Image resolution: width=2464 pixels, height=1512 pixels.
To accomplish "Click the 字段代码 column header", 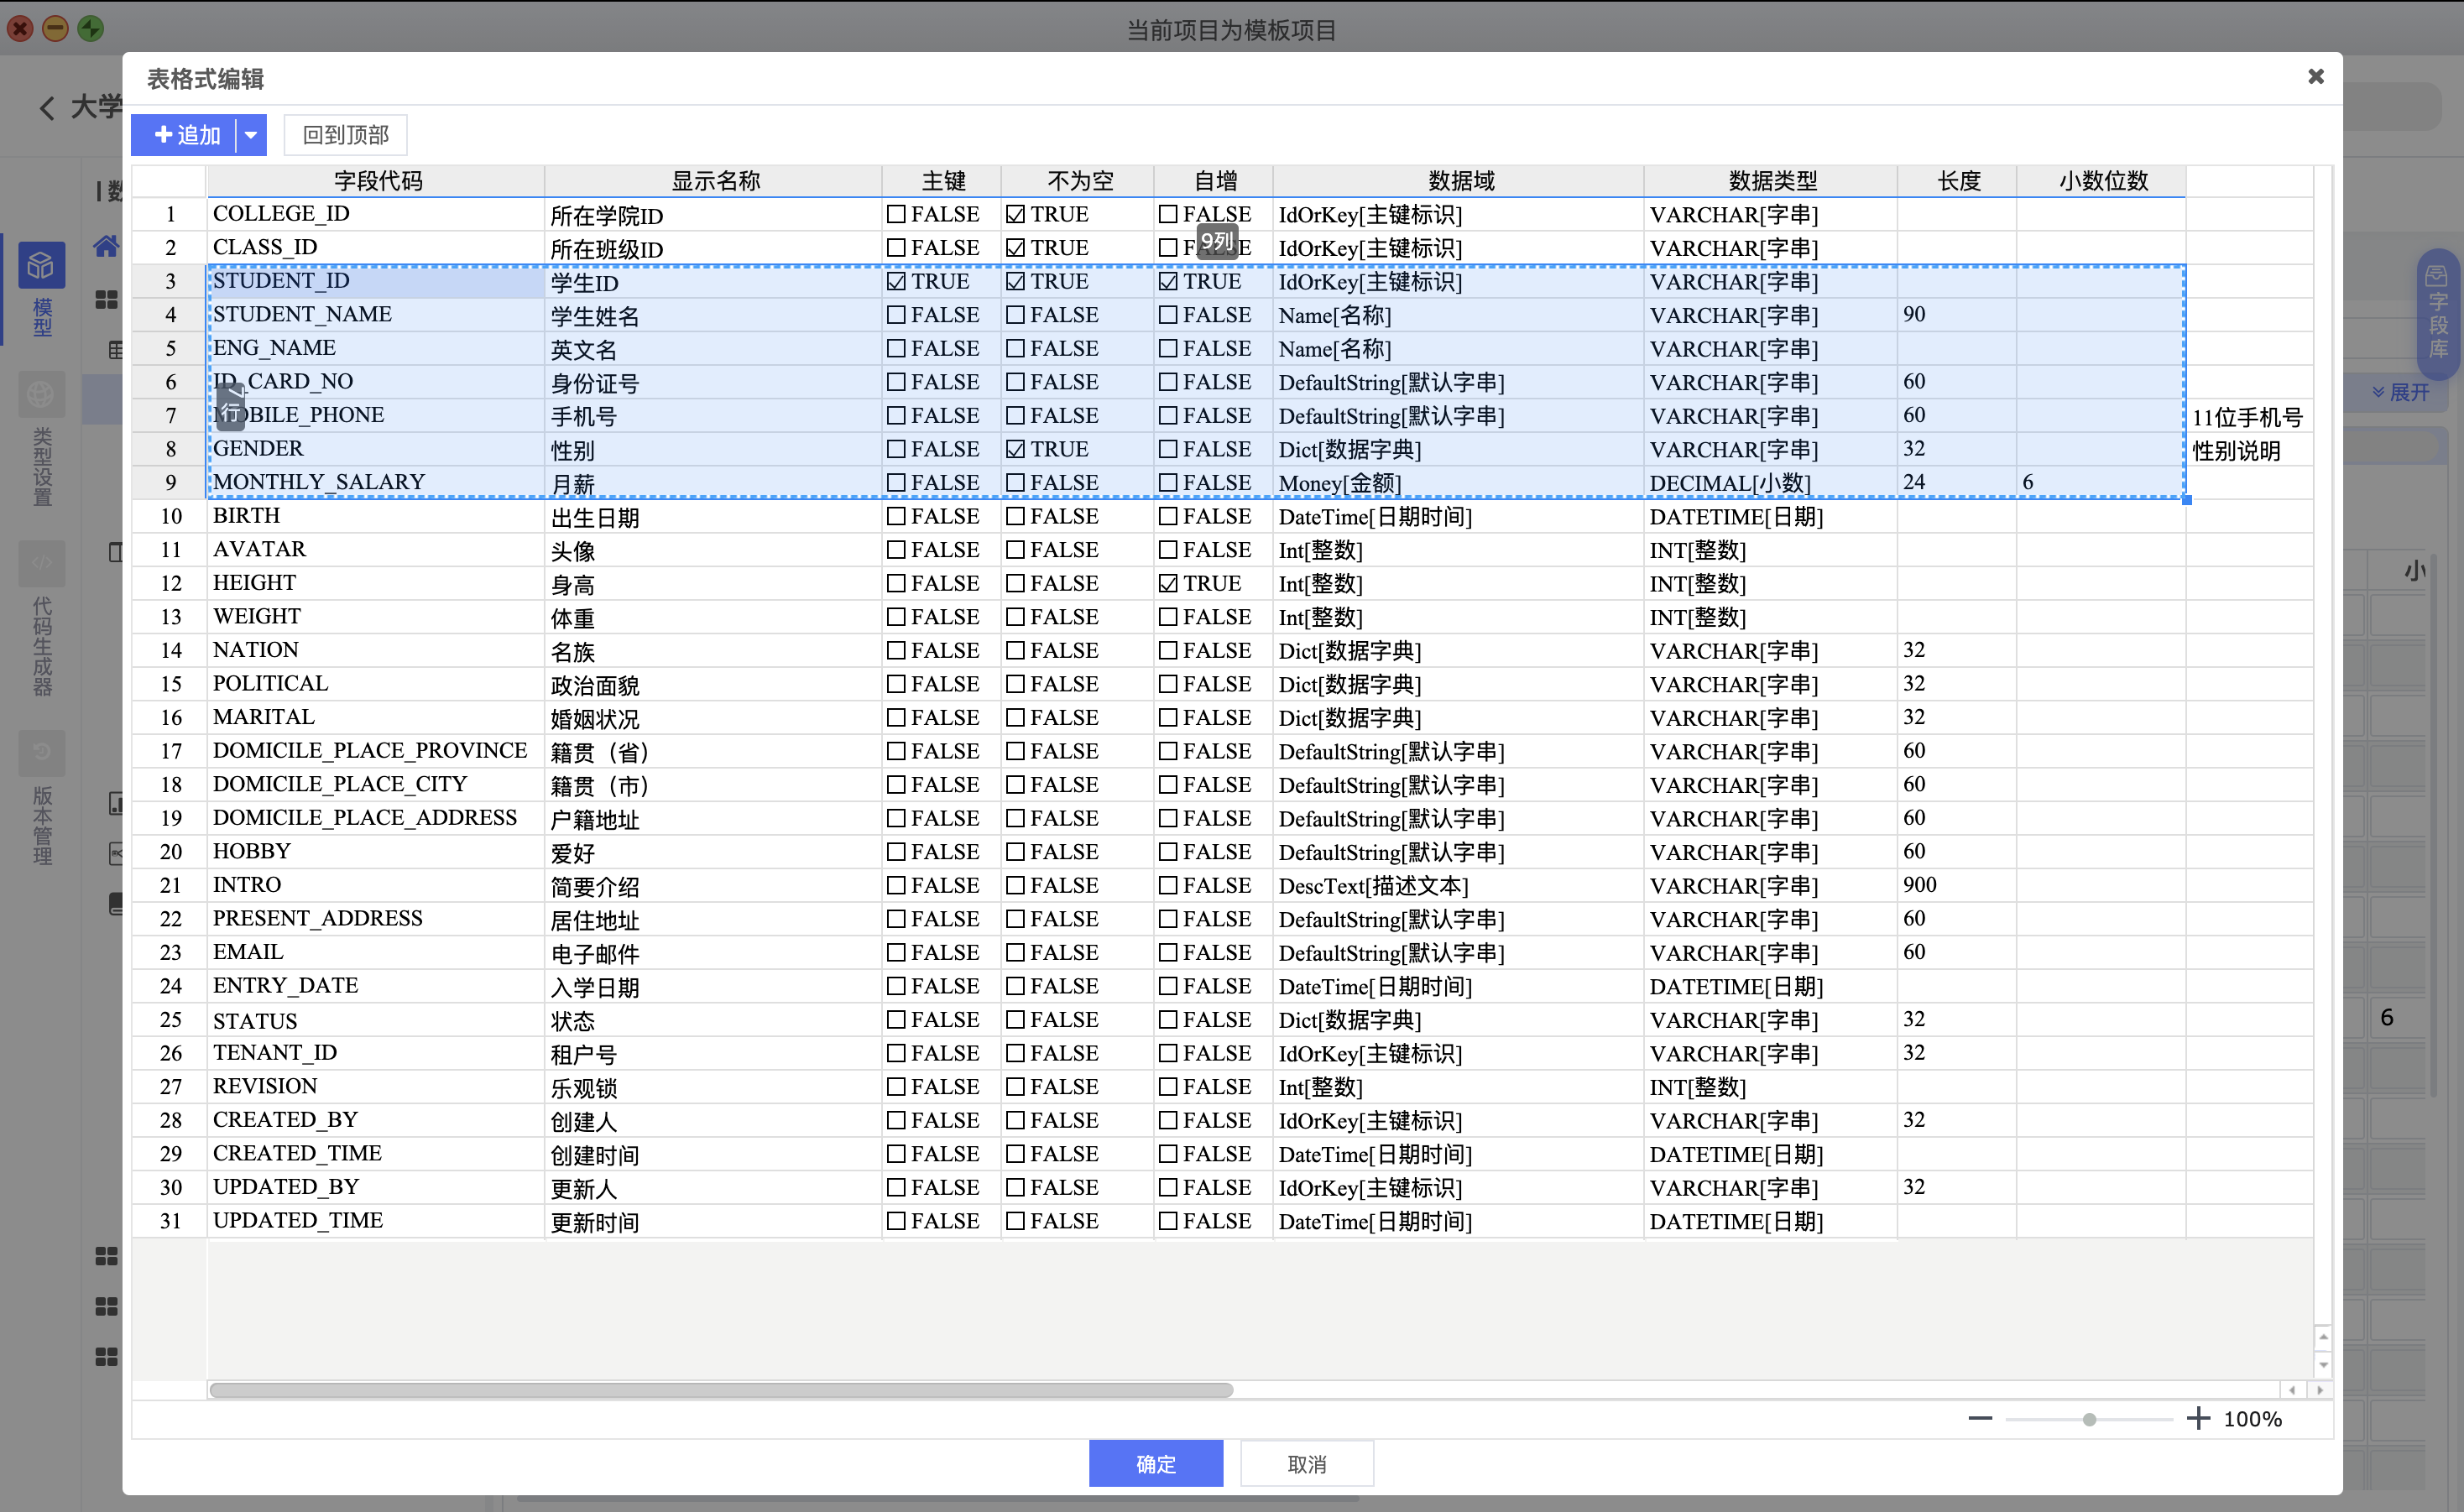I will [377, 181].
